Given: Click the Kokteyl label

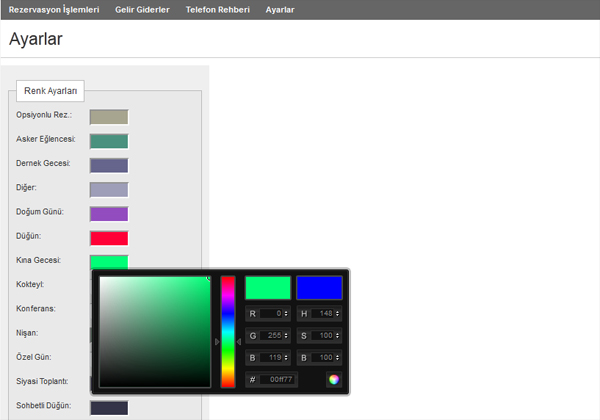Looking at the screenshot, I should (30, 285).
